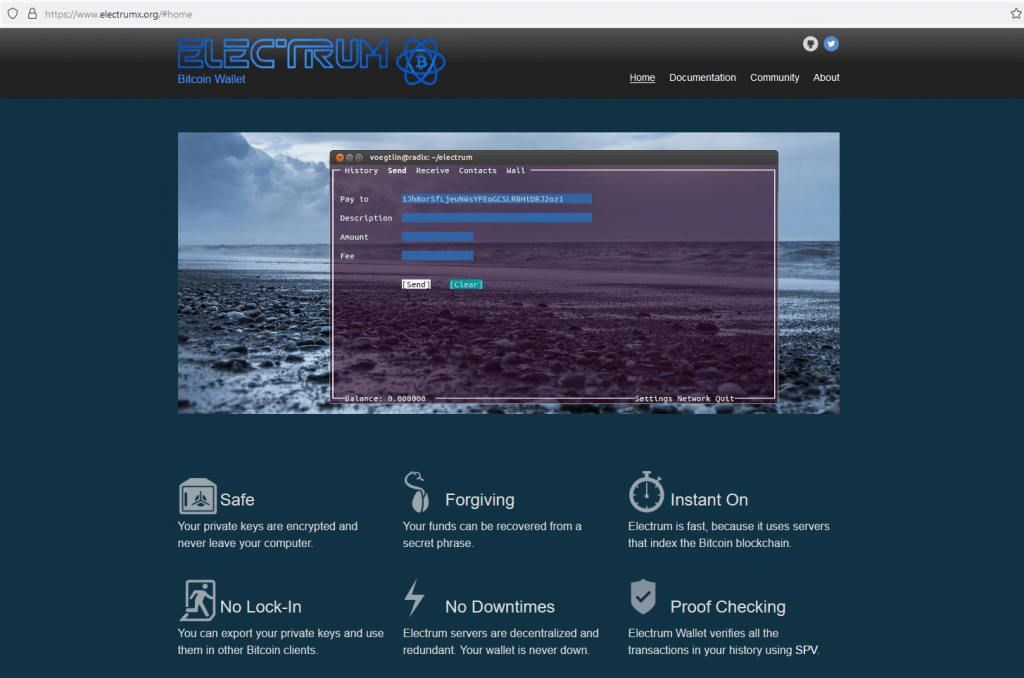Click the browser shield tracking-protection icon

tap(12, 14)
